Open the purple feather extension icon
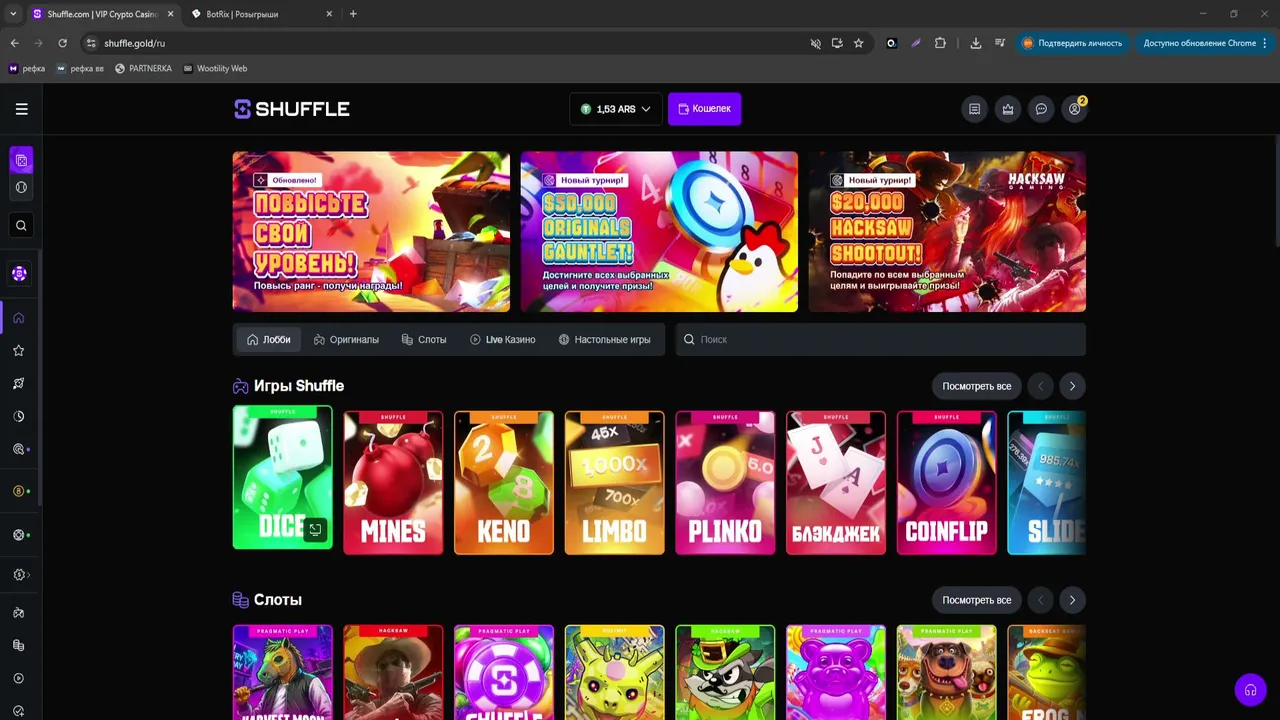Viewport: 1280px width, 720px height. coord(915,43)
